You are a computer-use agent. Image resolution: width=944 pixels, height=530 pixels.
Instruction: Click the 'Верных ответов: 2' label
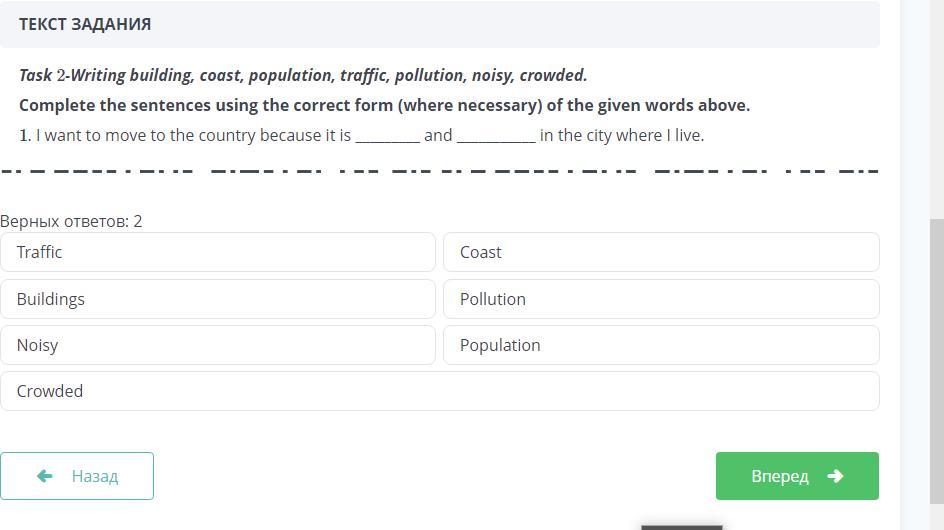71,221
